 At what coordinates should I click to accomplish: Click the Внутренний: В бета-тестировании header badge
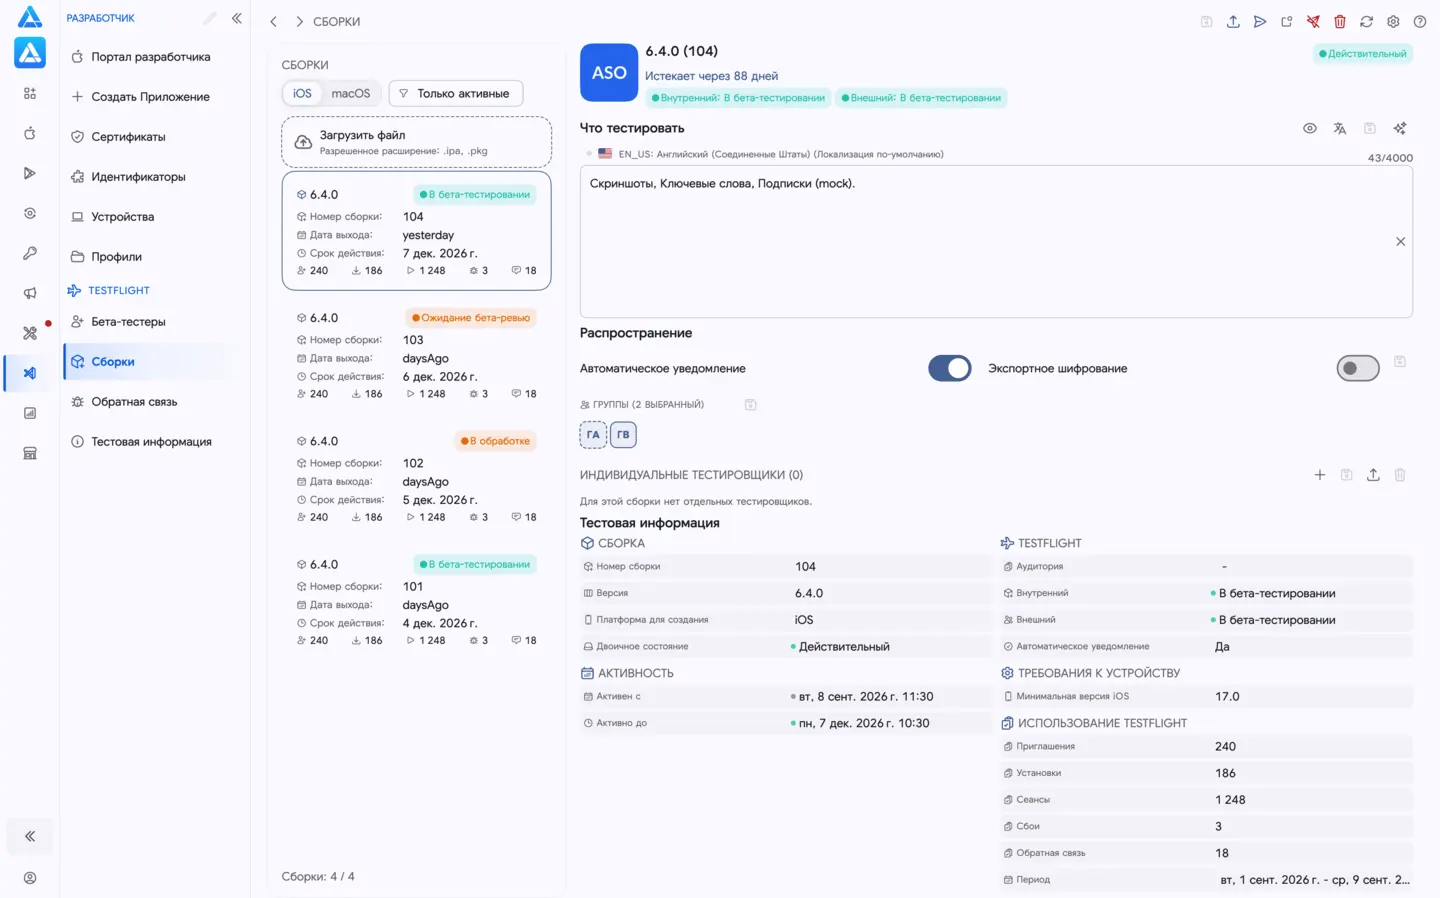(x=738, y=98)
